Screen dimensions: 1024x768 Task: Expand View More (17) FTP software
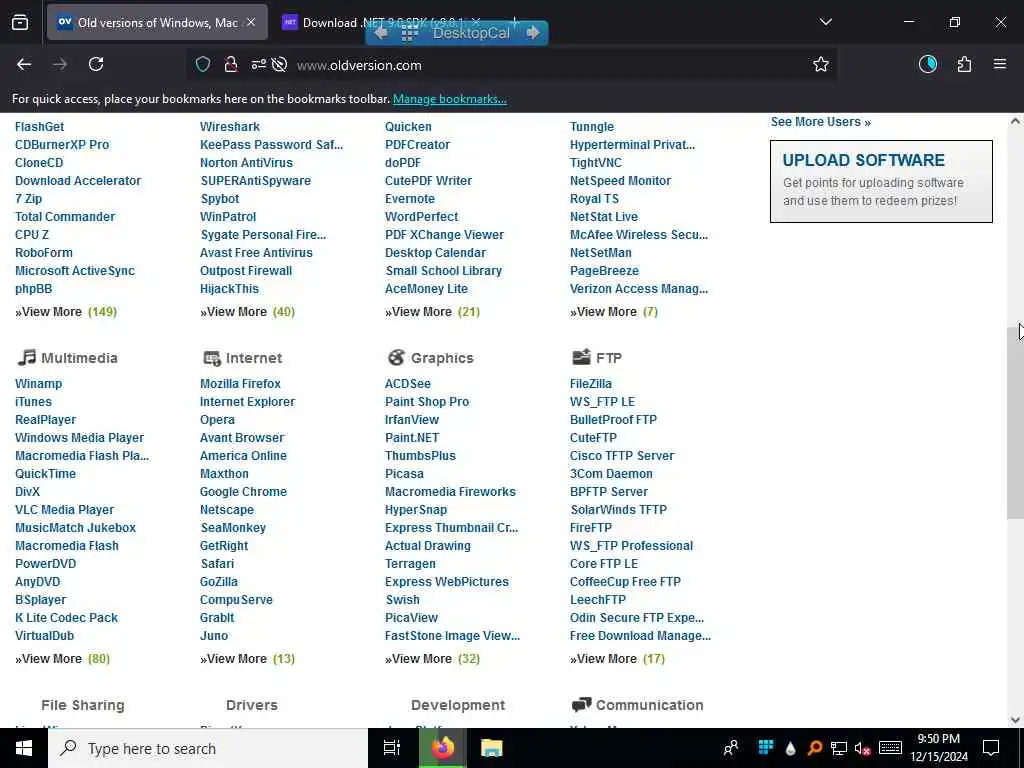point(617,658)
